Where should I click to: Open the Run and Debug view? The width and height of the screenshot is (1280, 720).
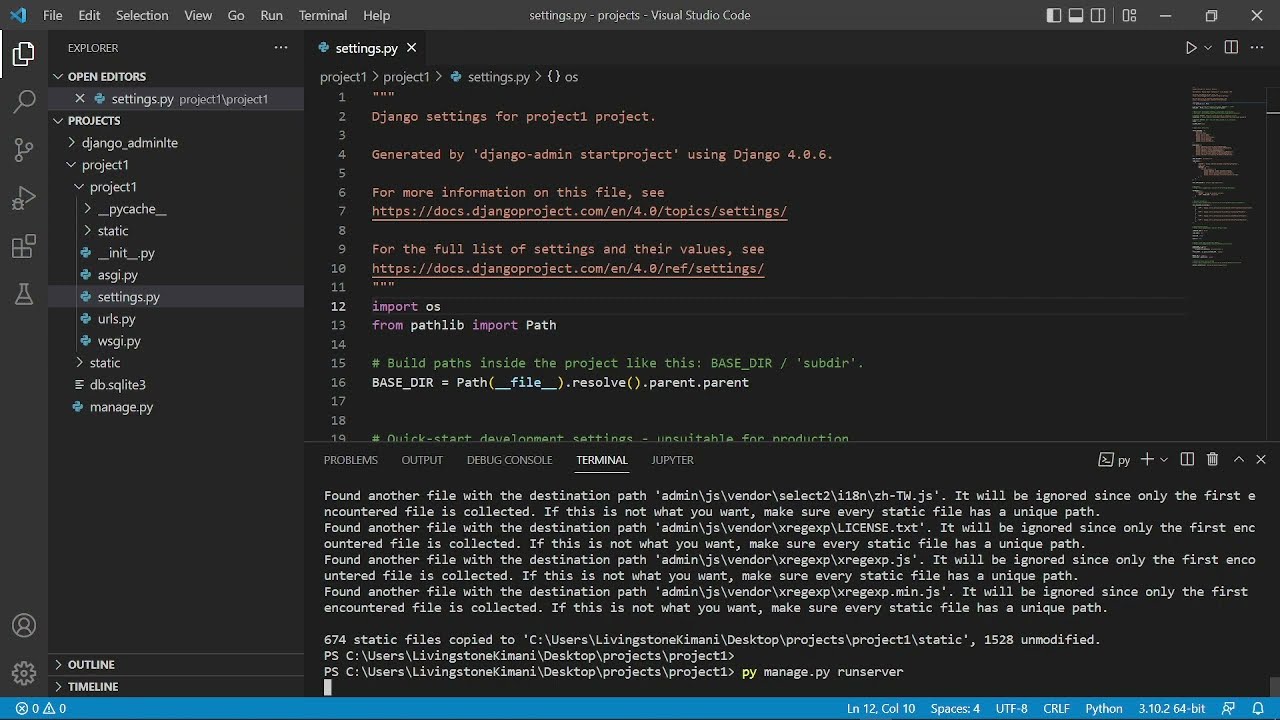pyautogui.click(x=24, y=198)
